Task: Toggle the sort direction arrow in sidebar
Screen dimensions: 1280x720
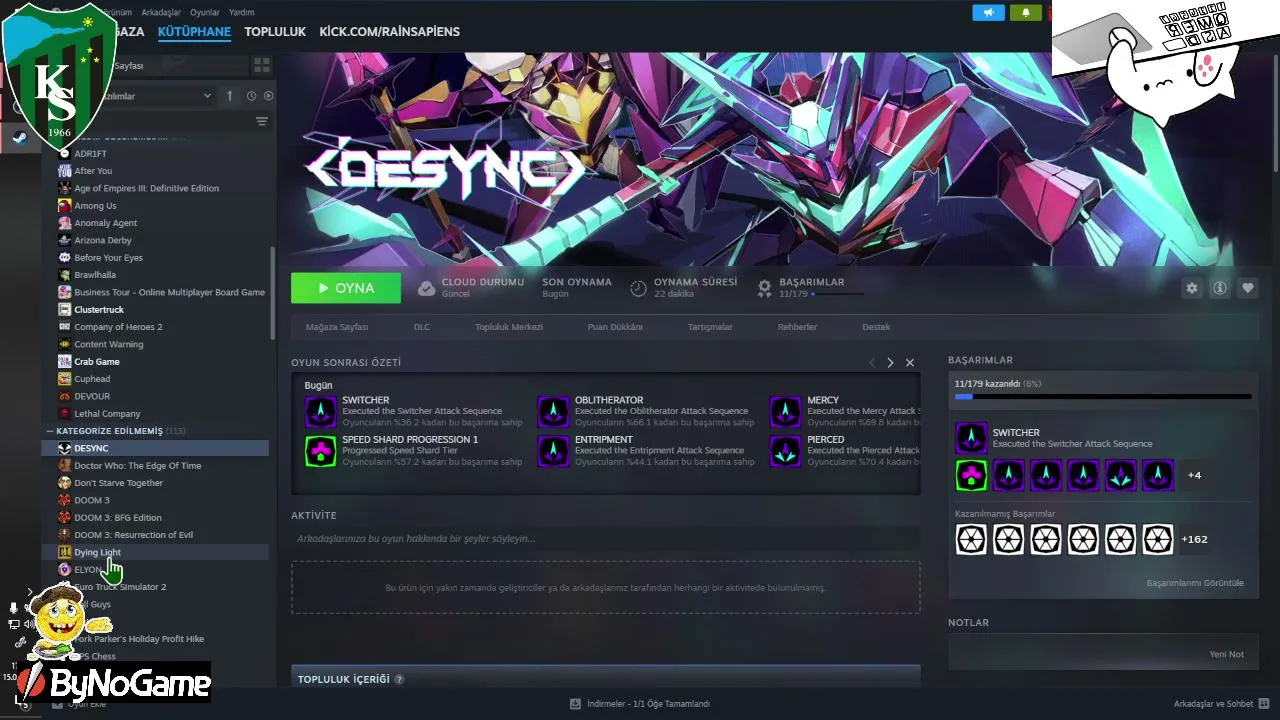Action: click(x=229, y=96)
